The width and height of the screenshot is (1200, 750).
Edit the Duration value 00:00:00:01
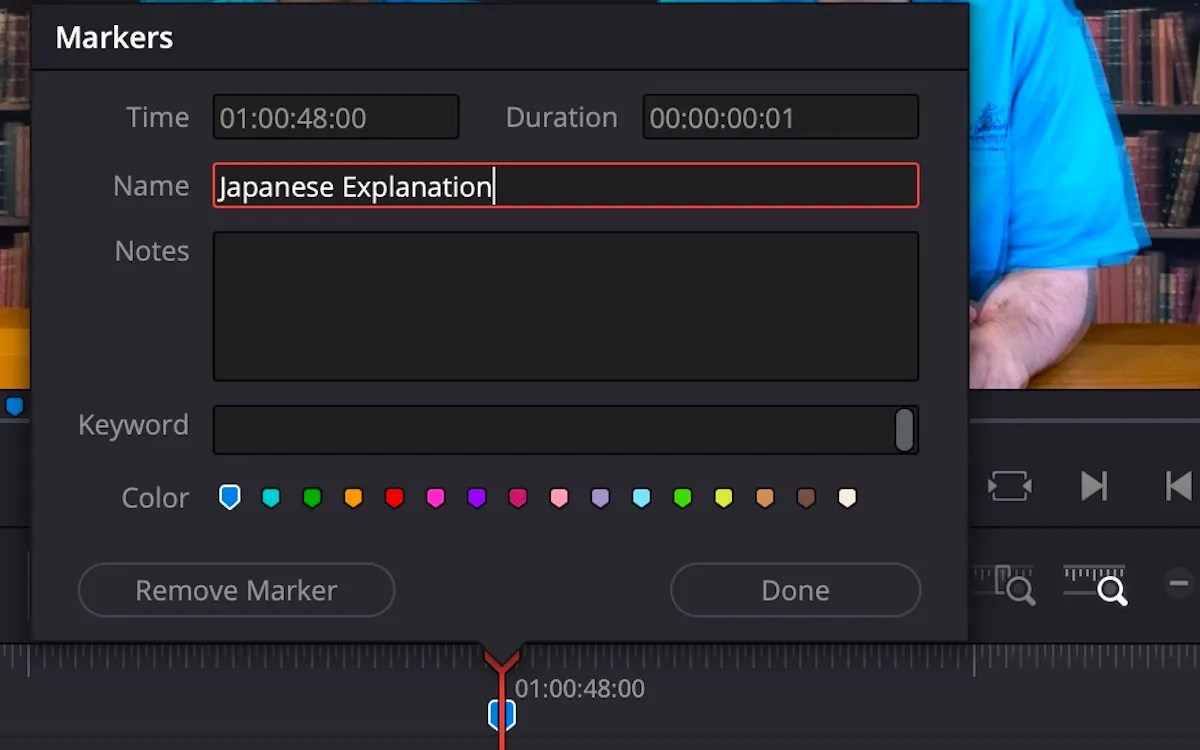coord(780,117)
